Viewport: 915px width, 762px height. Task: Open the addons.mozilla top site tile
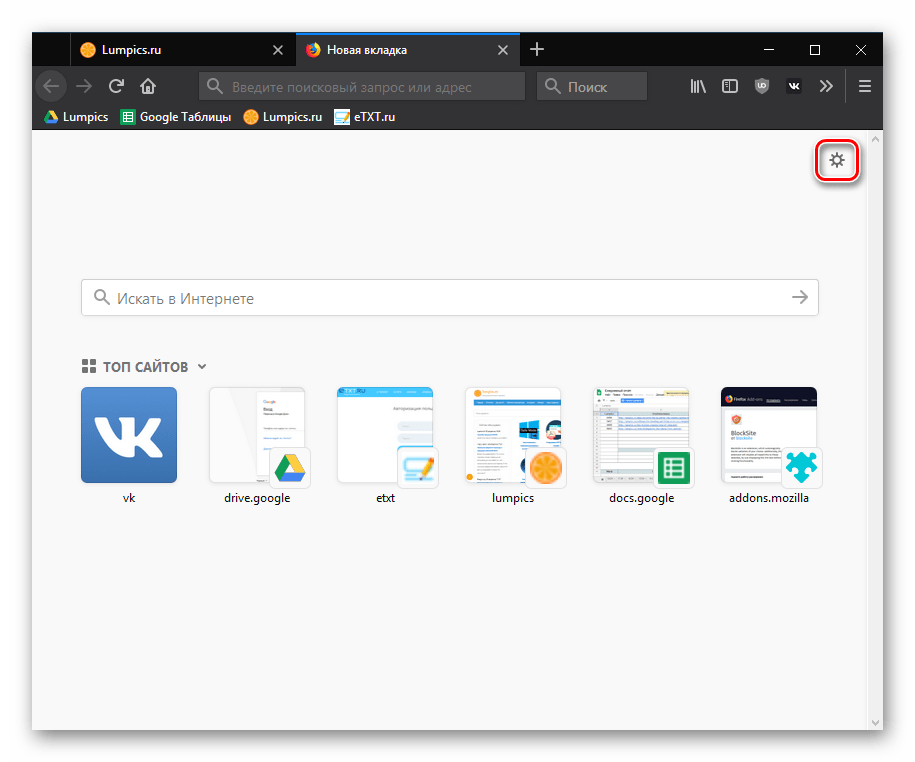pos(768,435)
